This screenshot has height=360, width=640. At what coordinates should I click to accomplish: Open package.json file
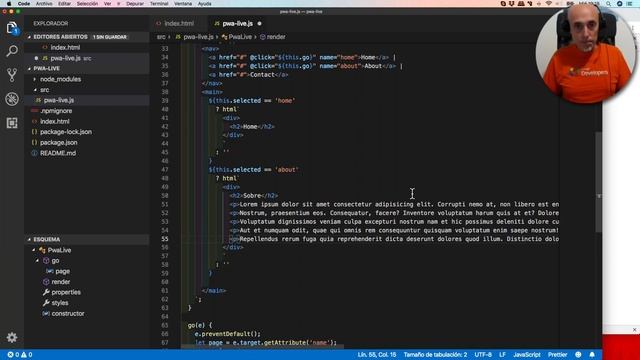tap(58, 142)
